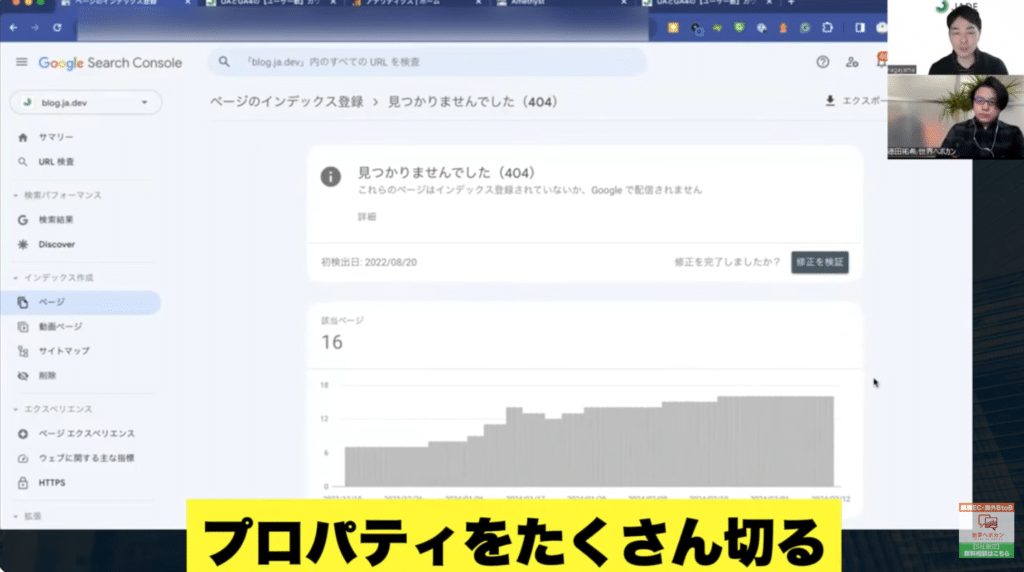Screen dimensions: 1024x572
Task: Open 動画ページ in the sidebar
Action: [60, 326]
